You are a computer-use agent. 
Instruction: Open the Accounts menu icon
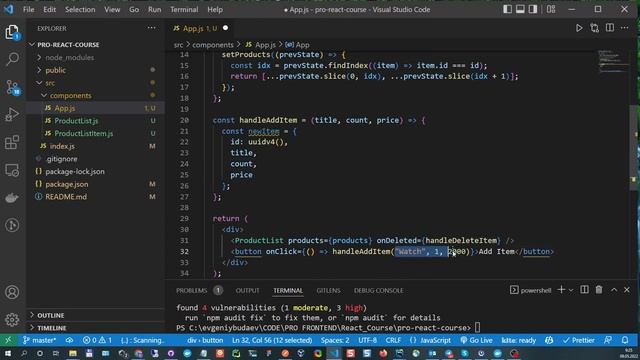click(x=12, y=292)
